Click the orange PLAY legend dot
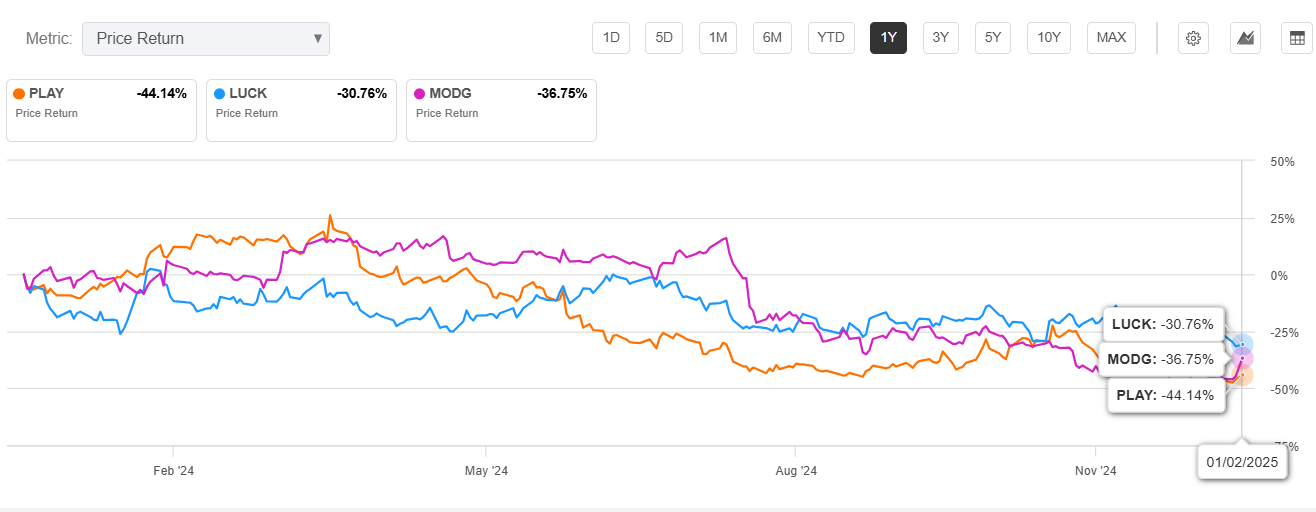Screen dimensions: 1316x512 click(x=19, y=94)
